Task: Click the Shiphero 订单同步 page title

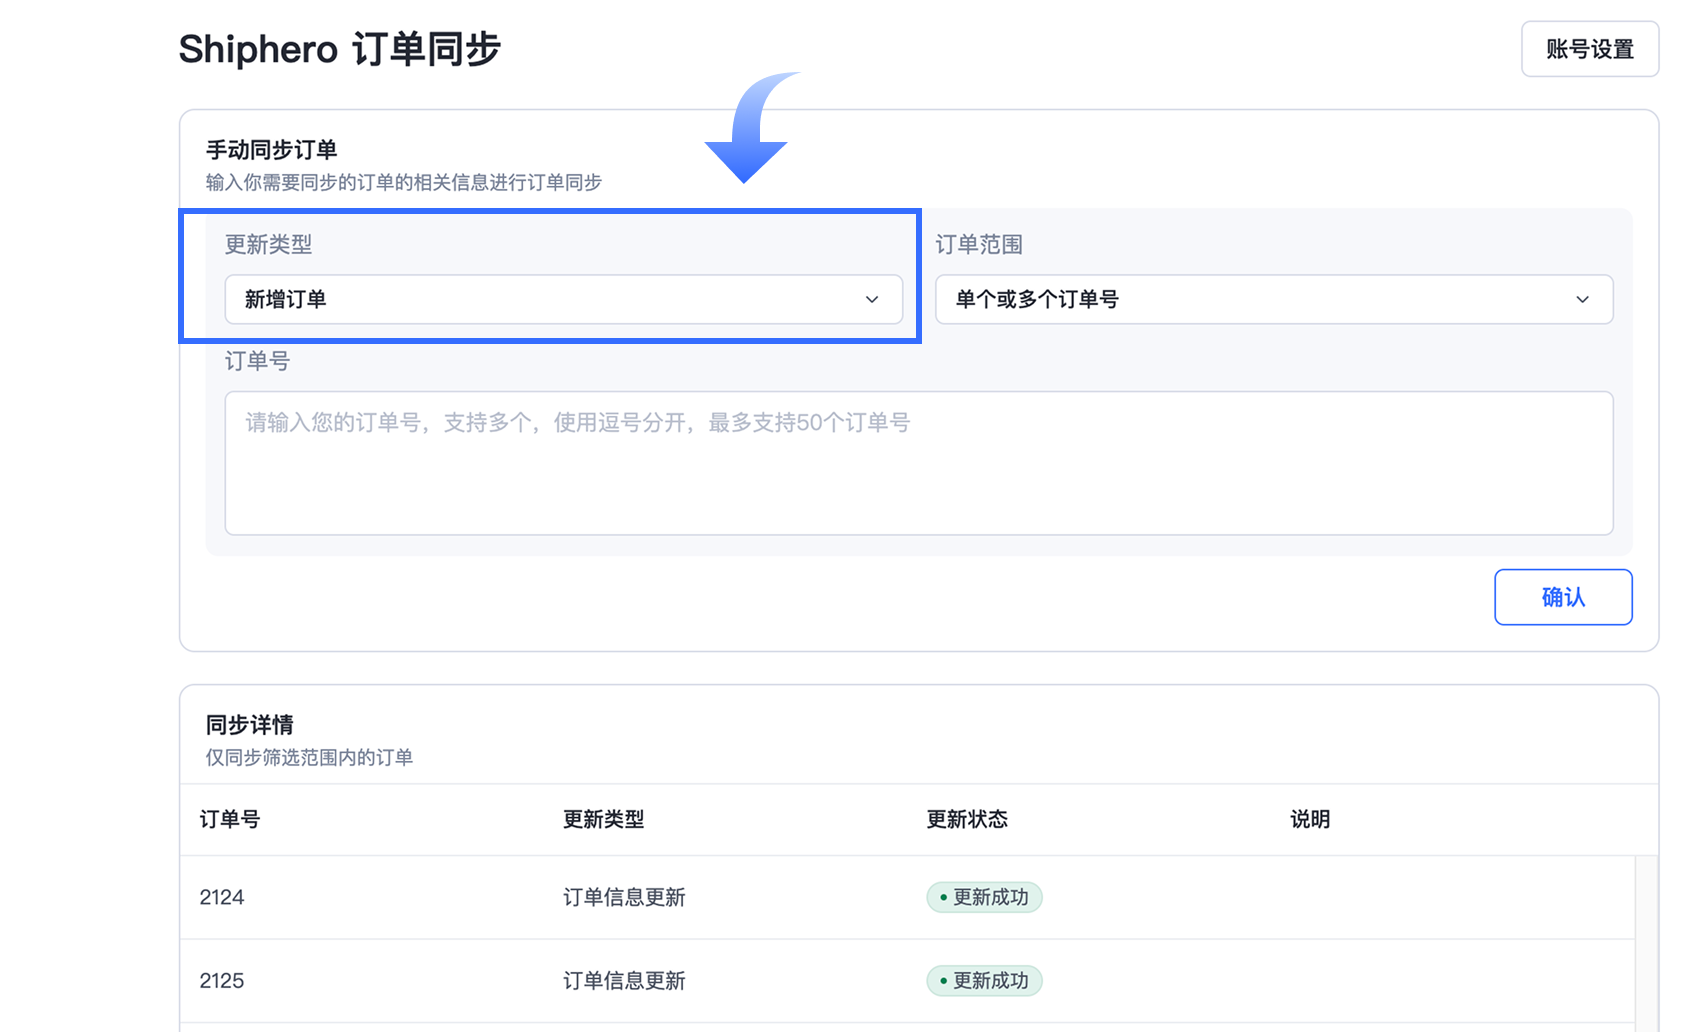Action: click(339, 48)
